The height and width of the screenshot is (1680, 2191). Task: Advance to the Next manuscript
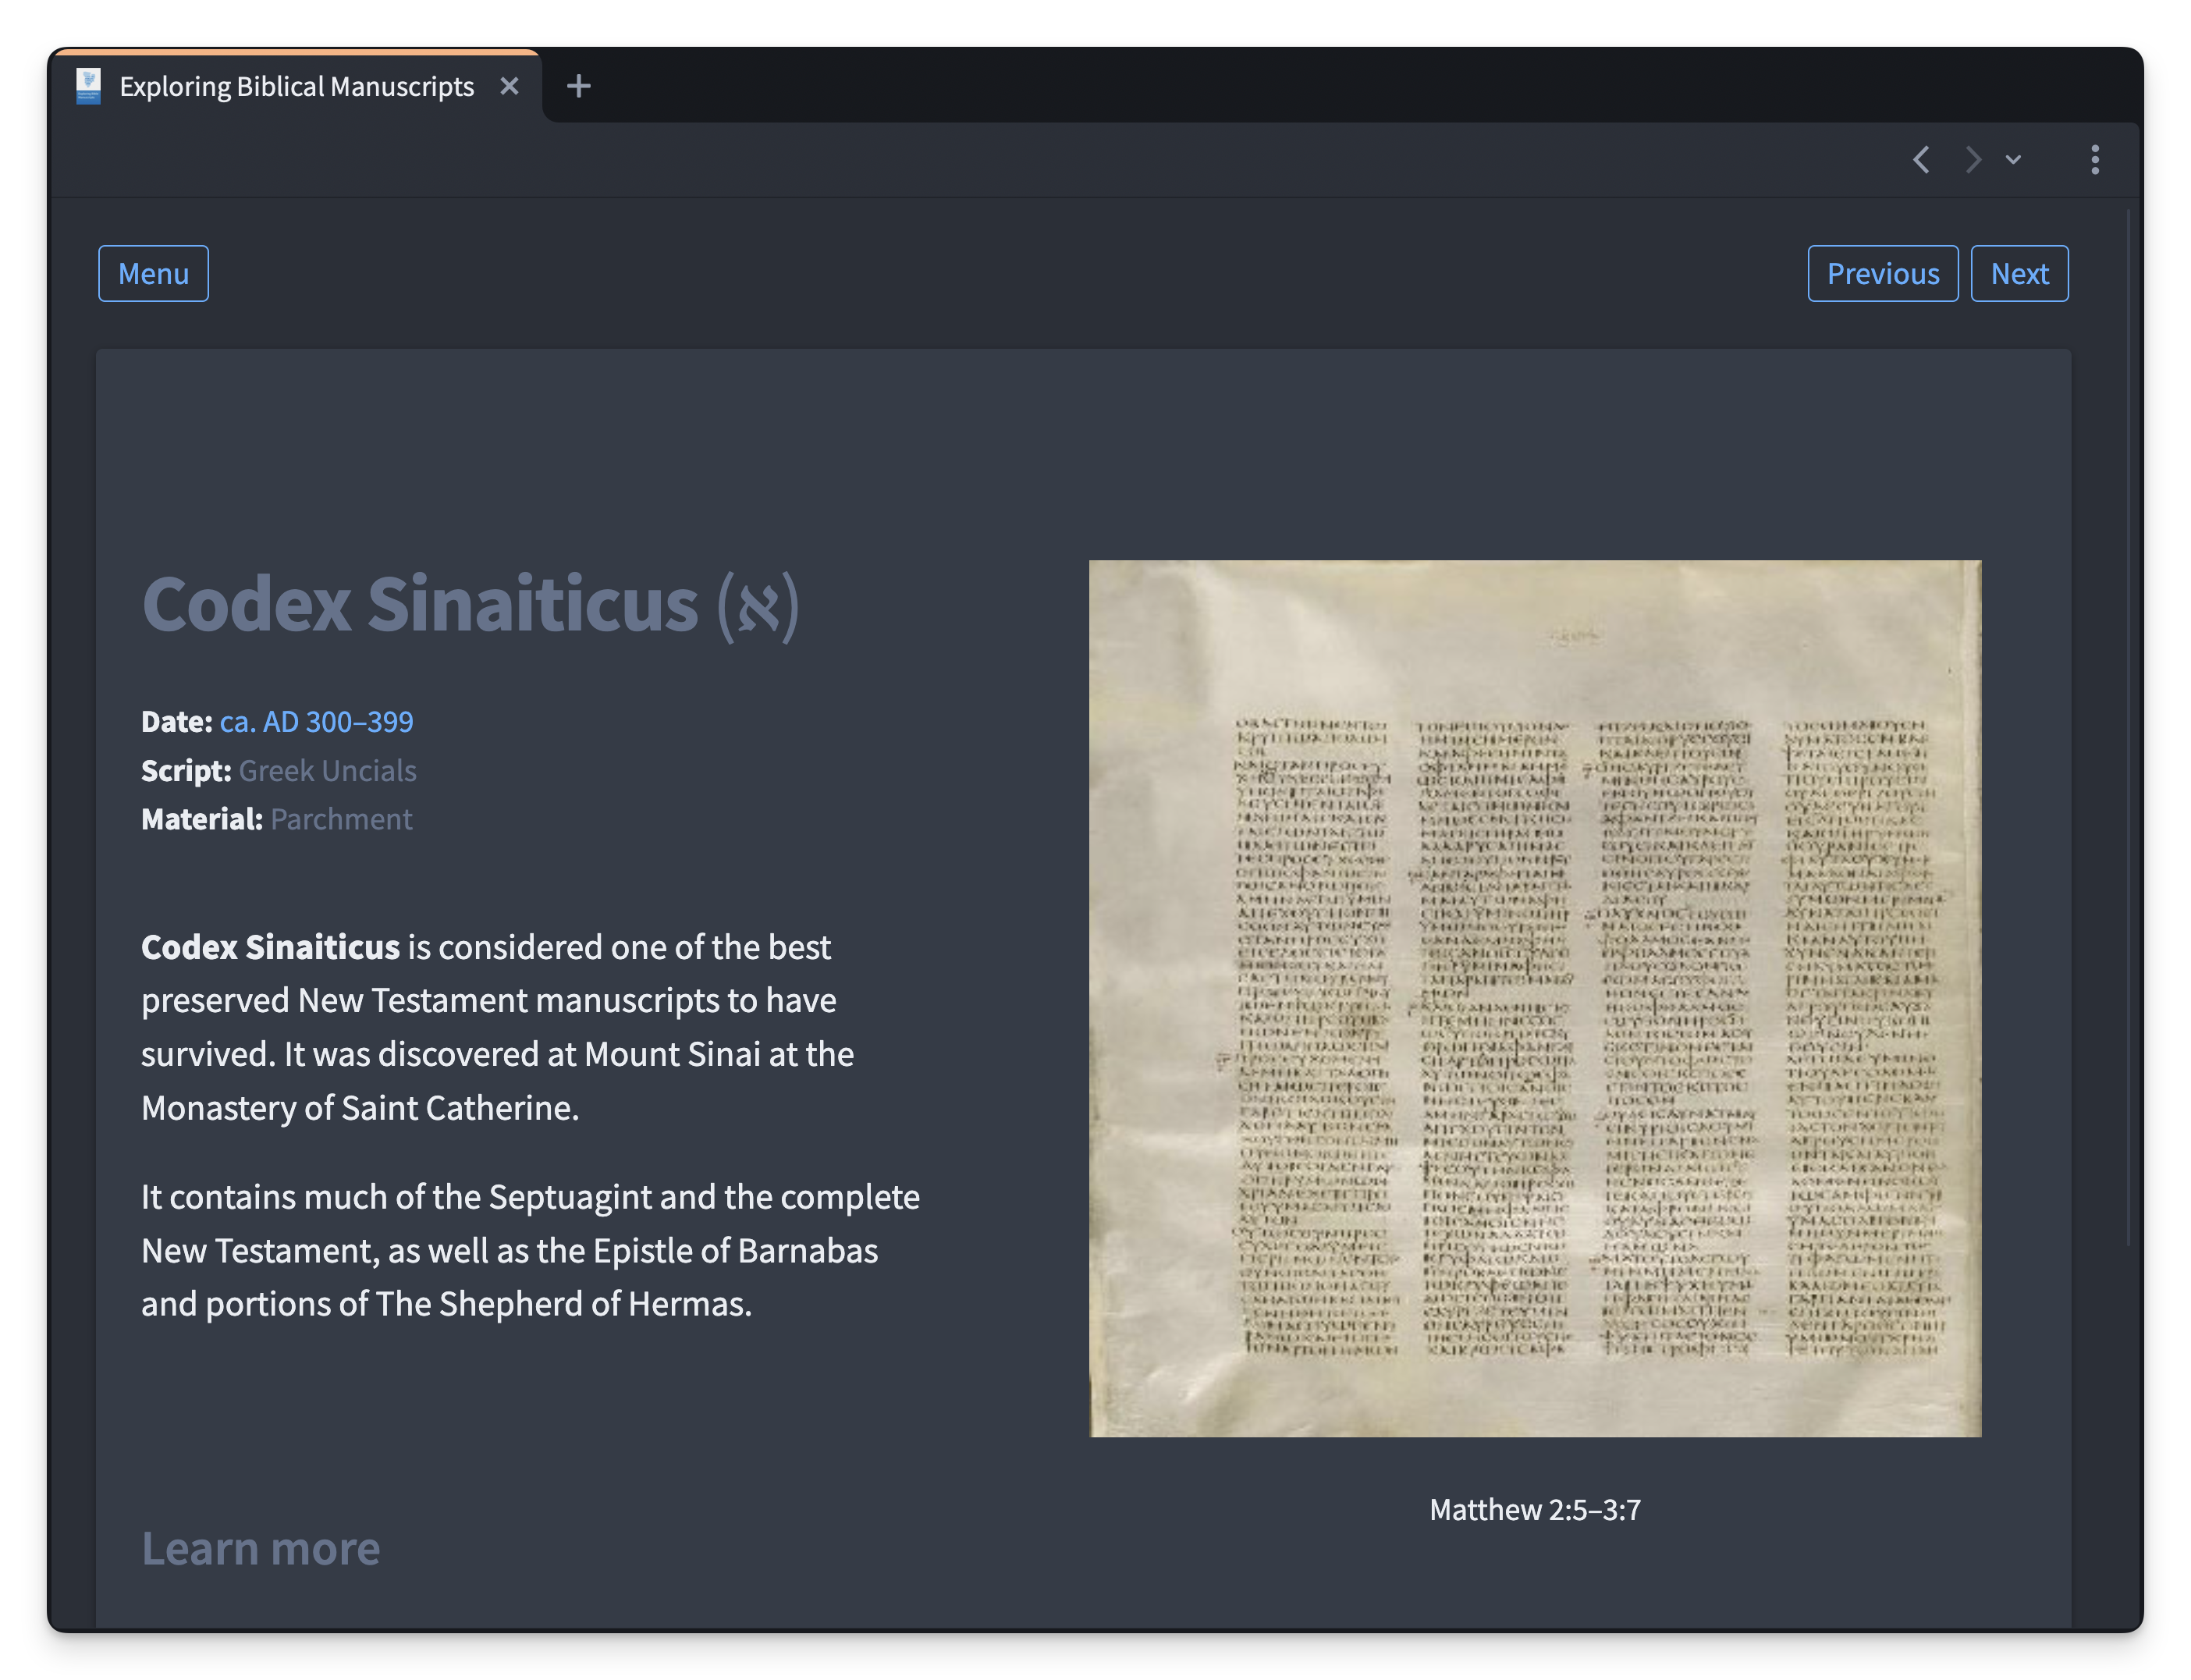[x=2019, y=273]
